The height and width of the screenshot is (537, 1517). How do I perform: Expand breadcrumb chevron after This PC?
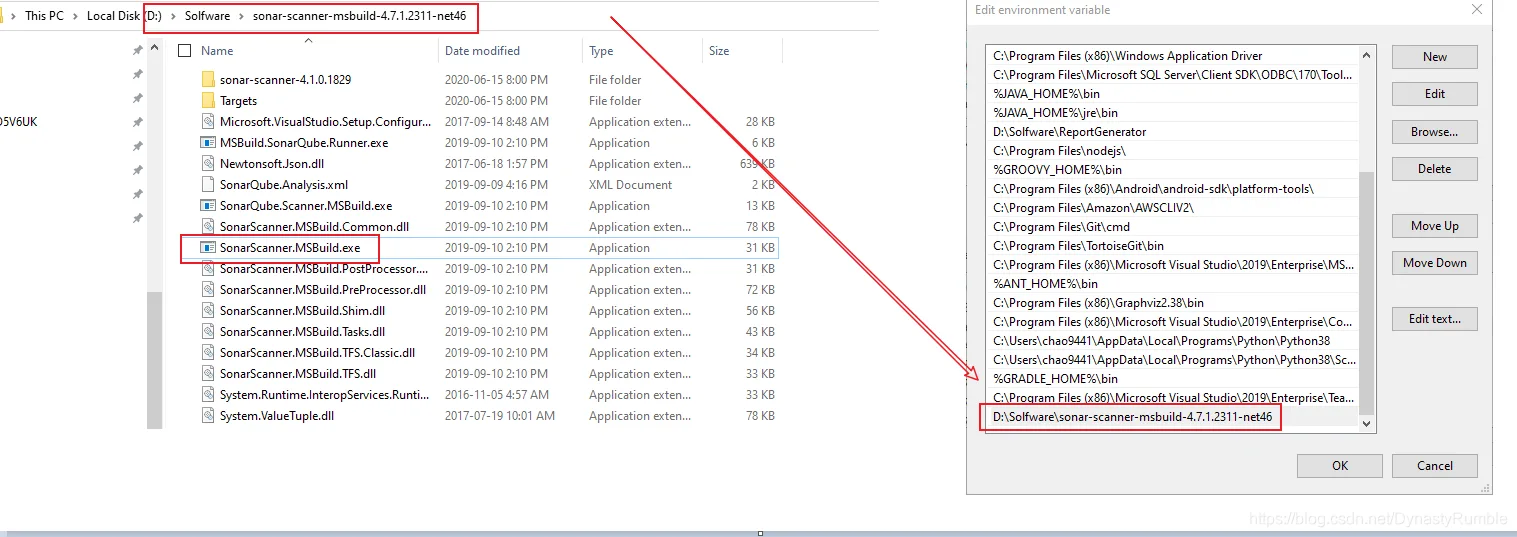[75, 16]
